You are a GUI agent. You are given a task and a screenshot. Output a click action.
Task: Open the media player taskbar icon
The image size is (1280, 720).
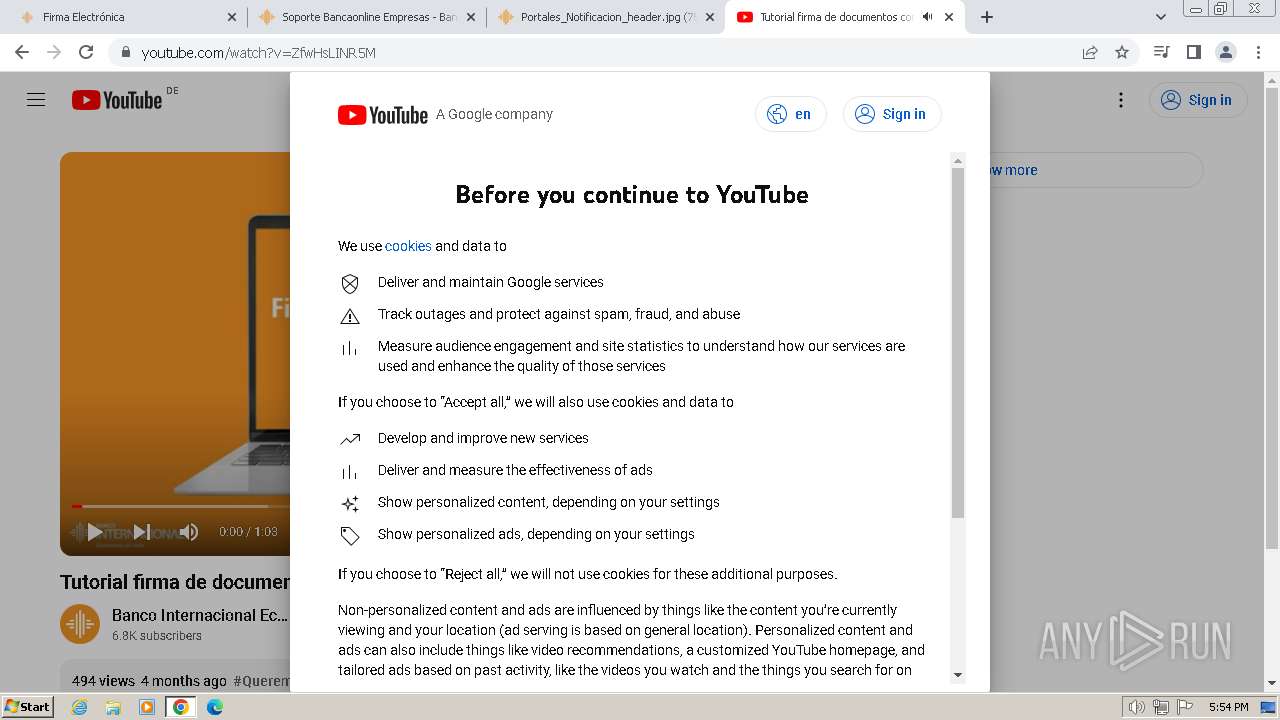[x=147, y=707]
